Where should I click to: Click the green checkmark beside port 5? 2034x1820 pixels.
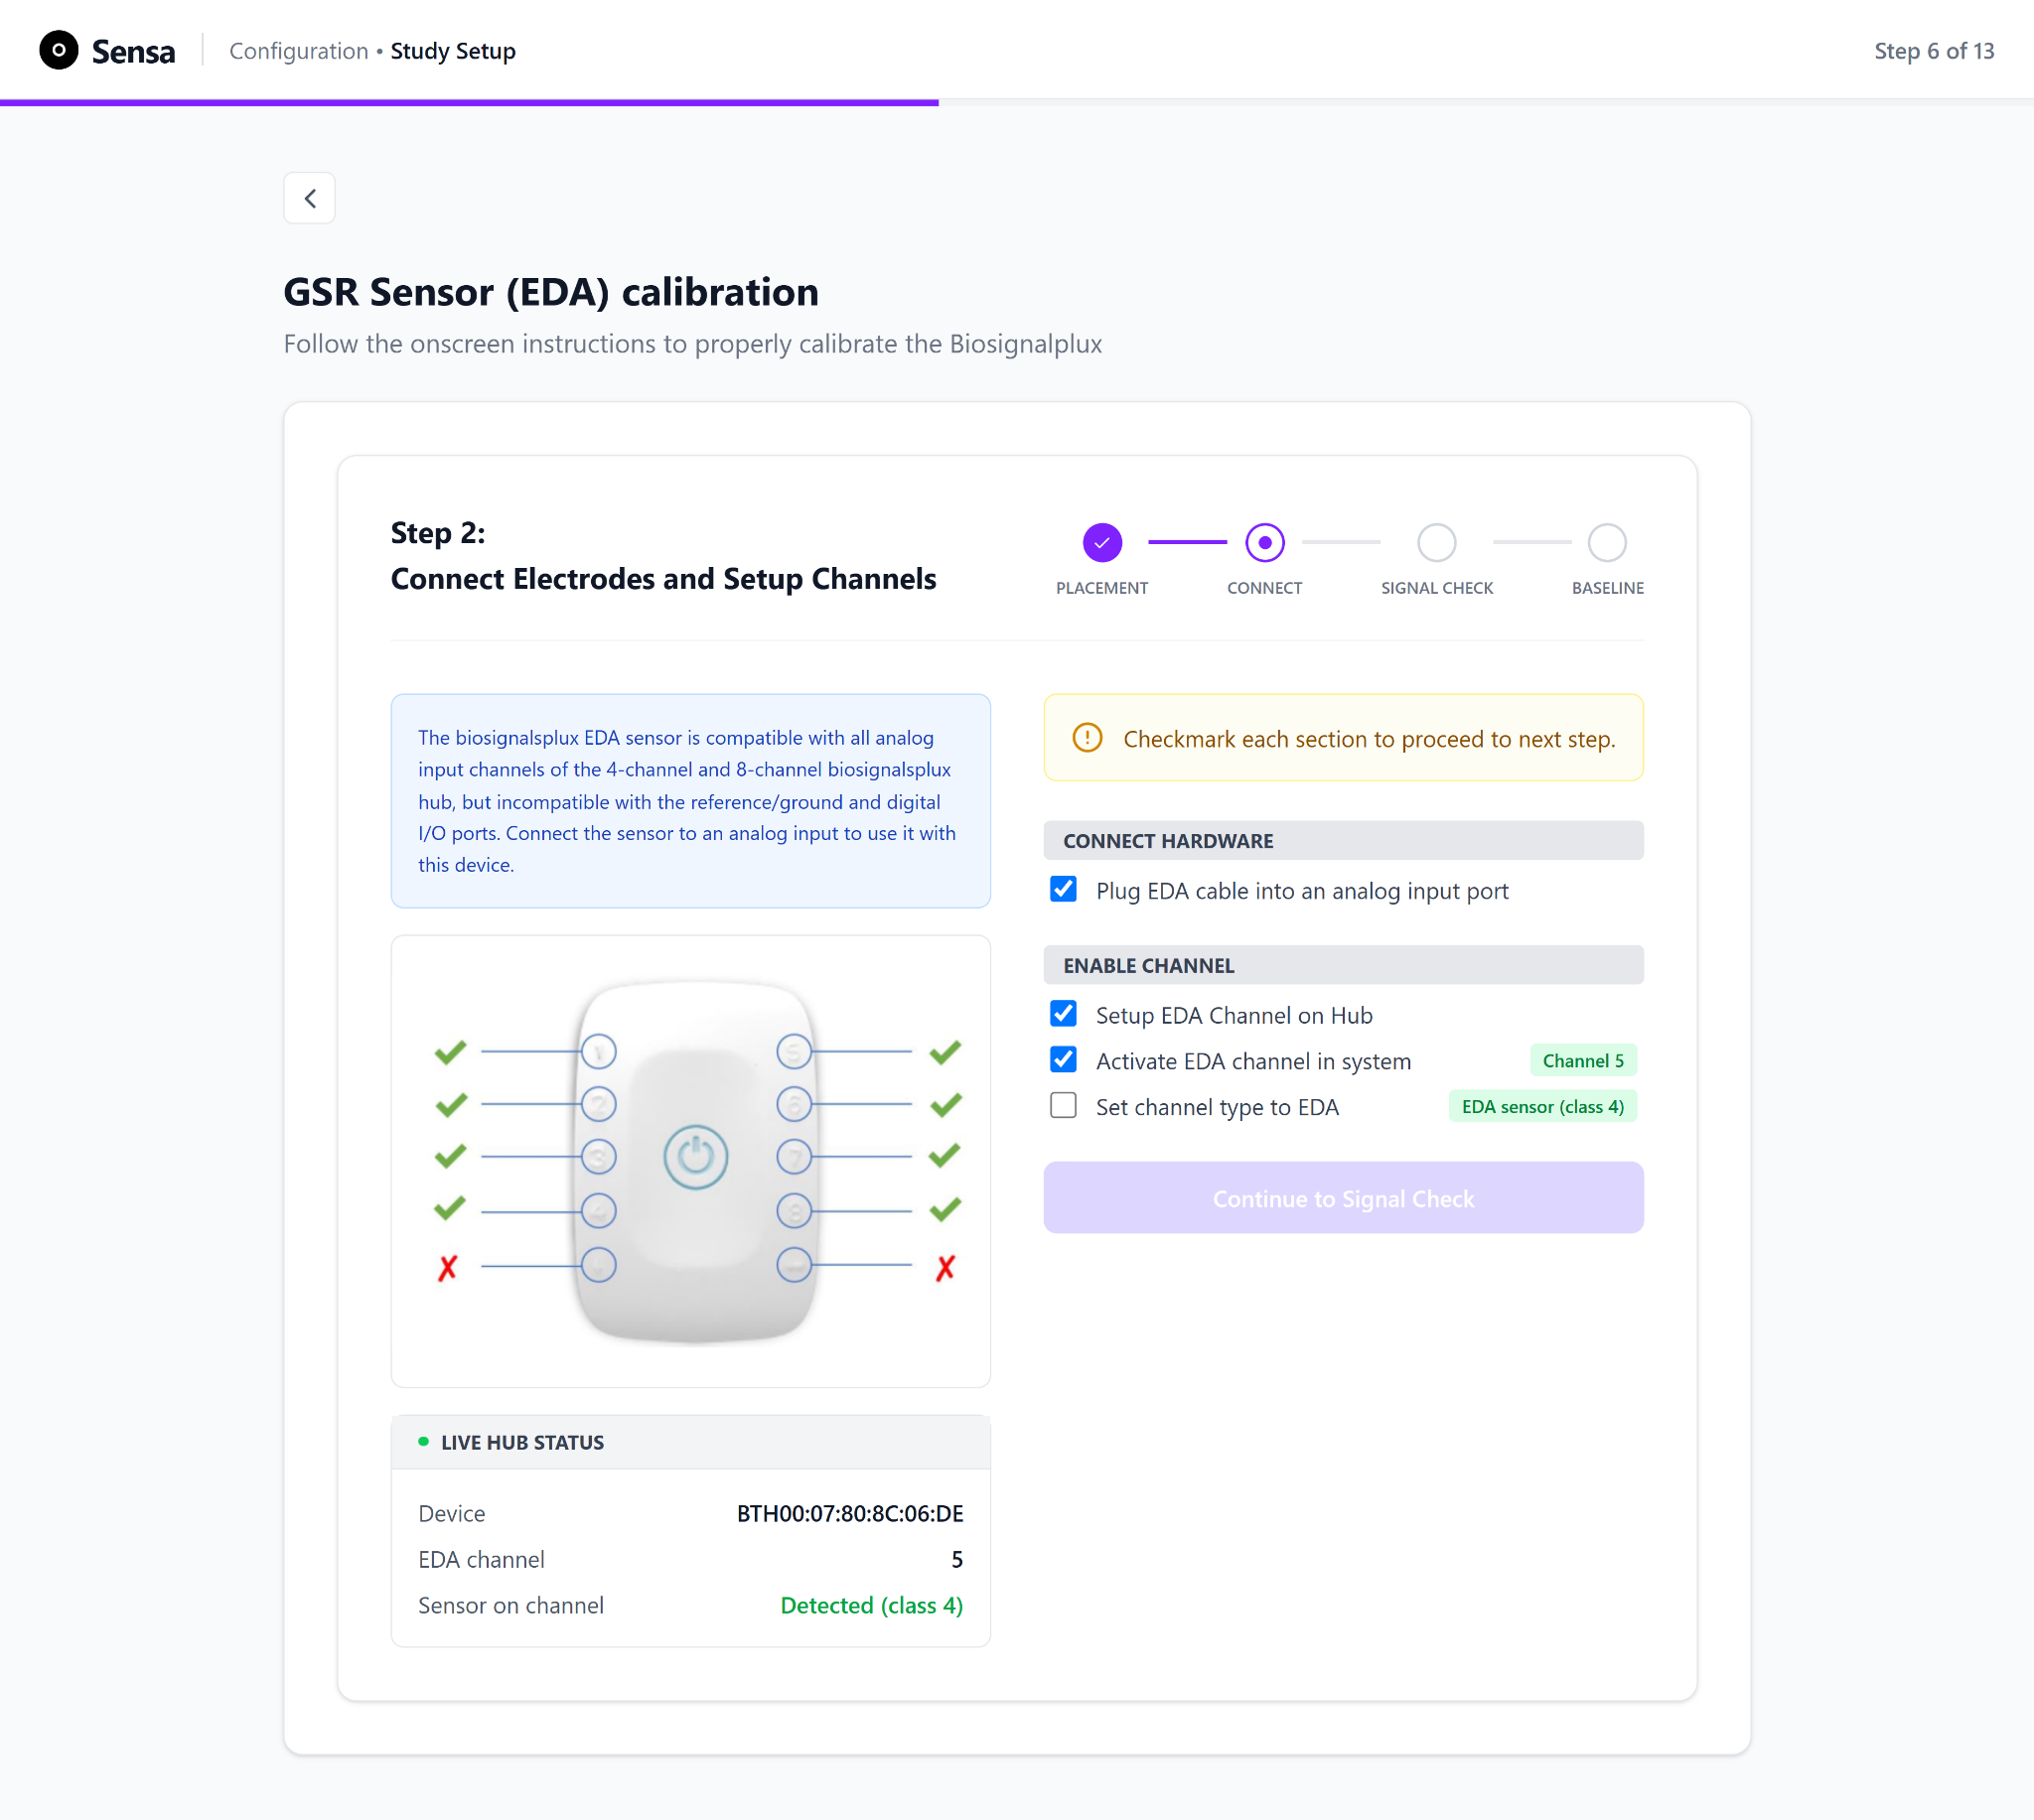click(945, 1052)
